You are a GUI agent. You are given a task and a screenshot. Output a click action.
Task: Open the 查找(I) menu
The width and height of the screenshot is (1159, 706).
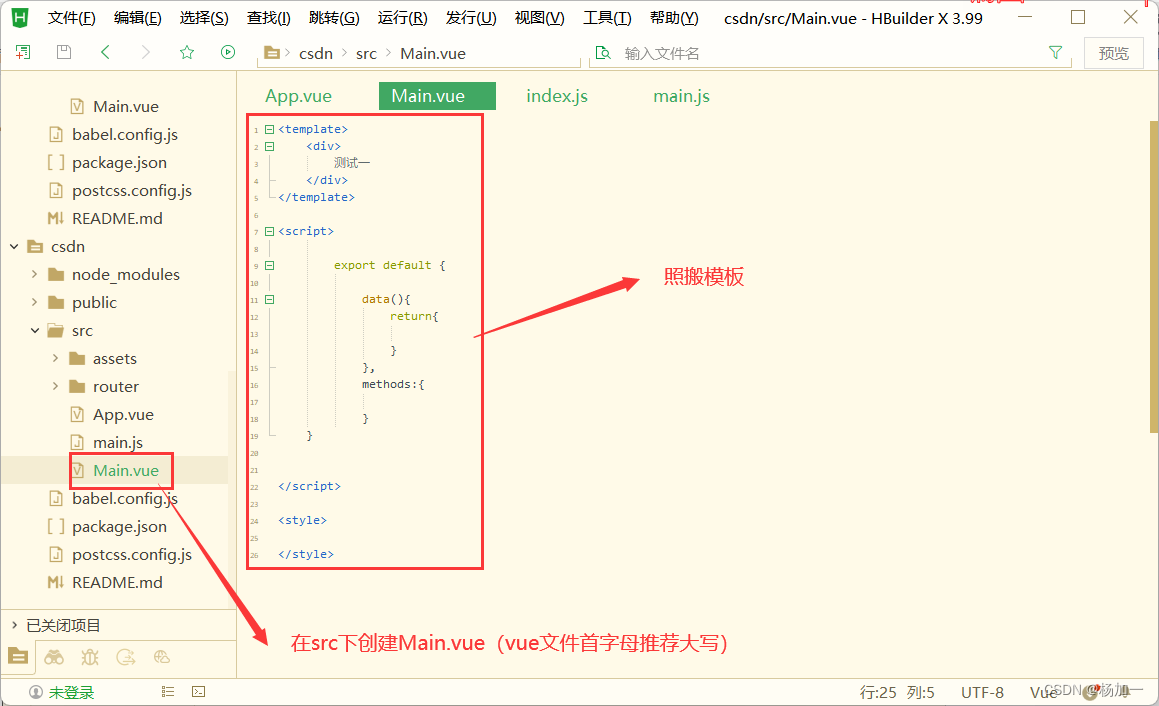pos(268,18)
